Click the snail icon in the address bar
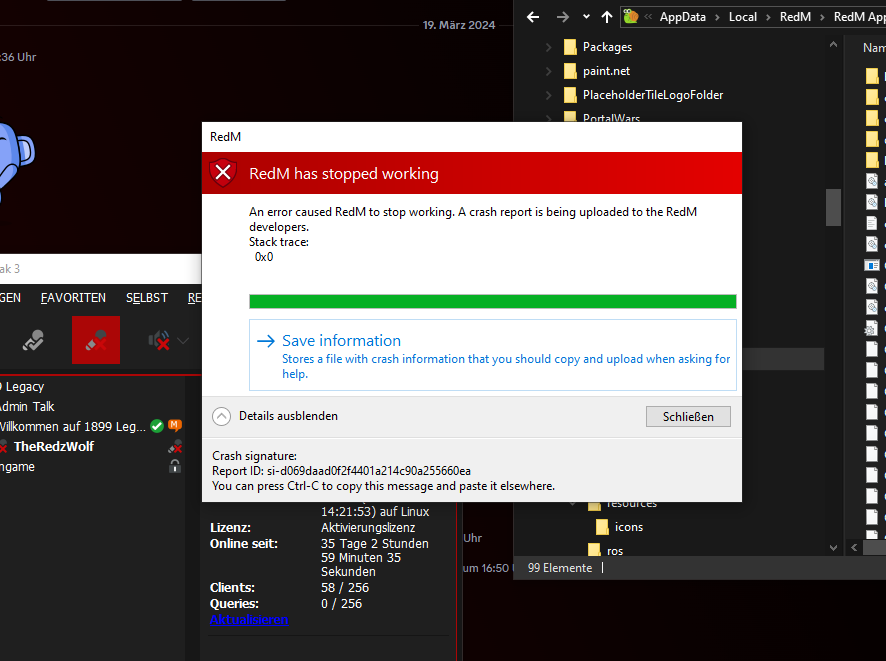 click(x=631, y=16)
